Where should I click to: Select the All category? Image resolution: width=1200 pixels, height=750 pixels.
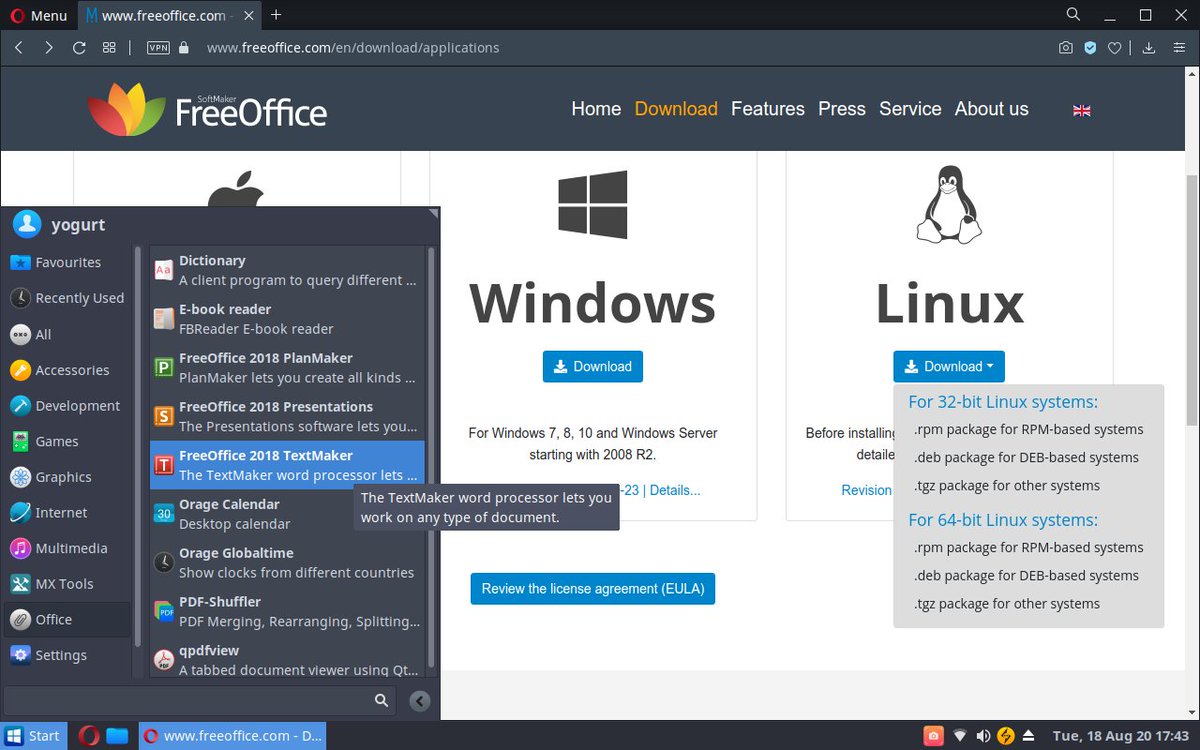point(68,334)
